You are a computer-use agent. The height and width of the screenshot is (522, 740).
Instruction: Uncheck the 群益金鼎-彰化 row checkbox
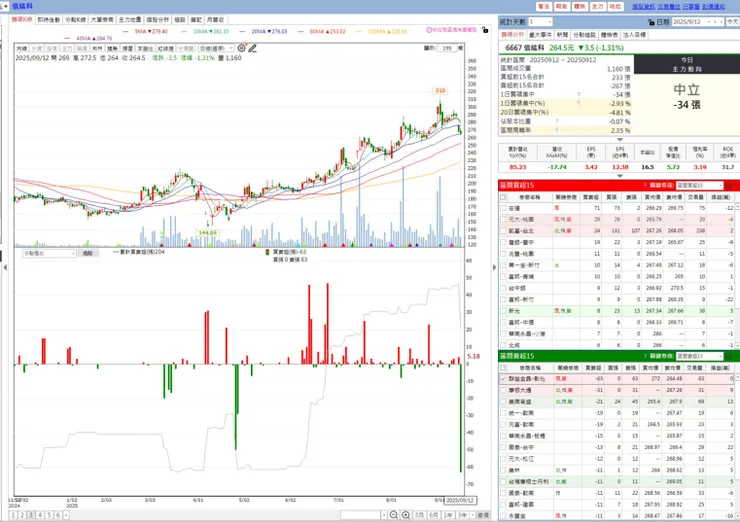click(x=503, y=379)
